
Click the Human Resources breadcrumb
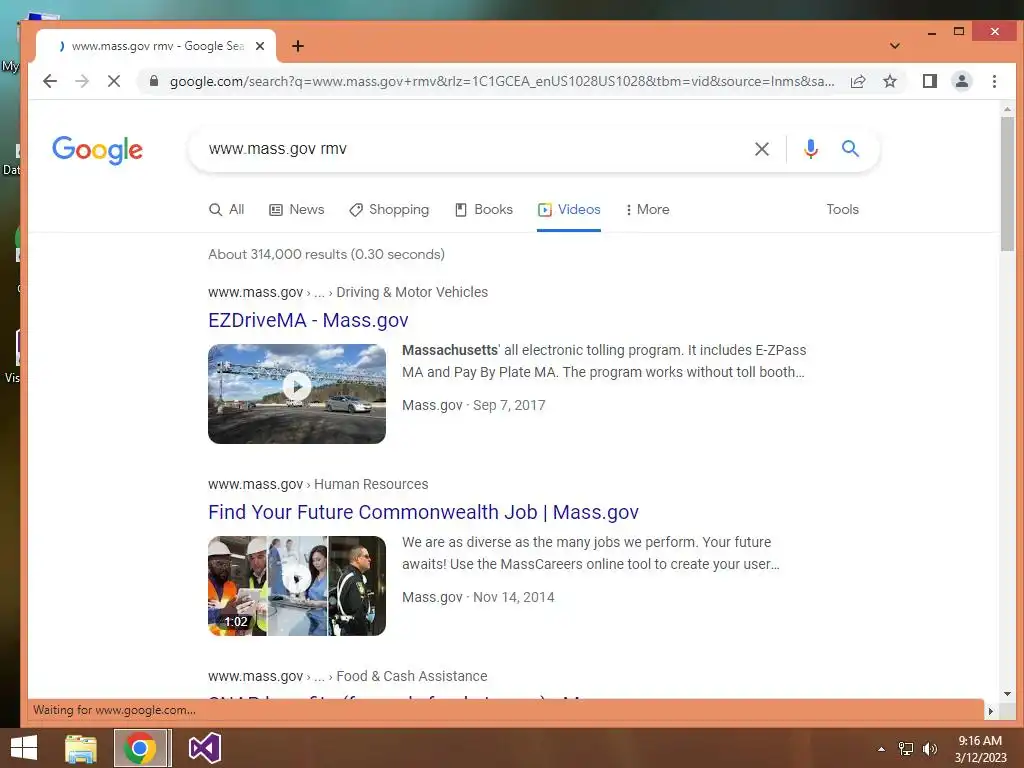(371, 484)
